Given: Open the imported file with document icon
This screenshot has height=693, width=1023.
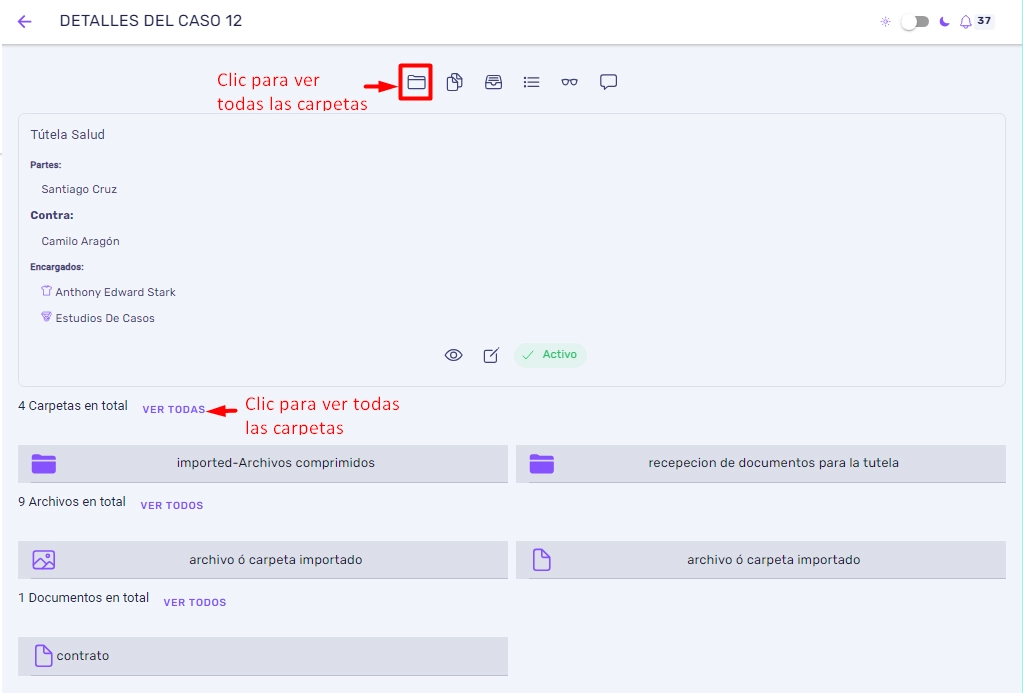Looking at the screenshot, I should 761,560.
